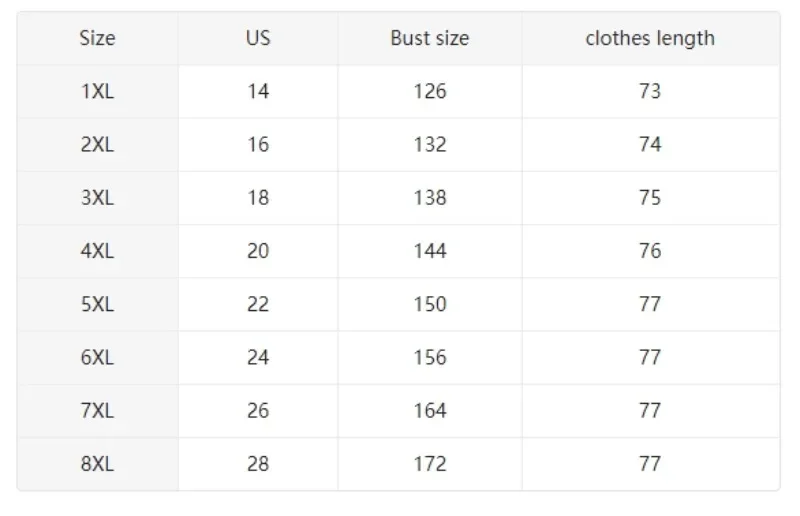Select US size value 28
The image size is (800, 516).
click(x=258, y=464)
